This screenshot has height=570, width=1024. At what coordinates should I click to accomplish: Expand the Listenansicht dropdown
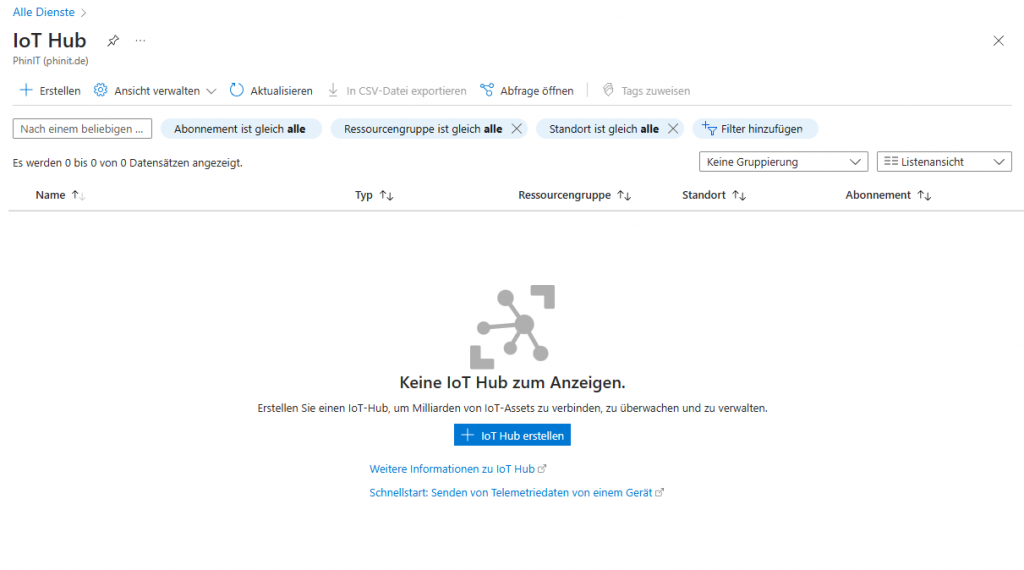944,162
